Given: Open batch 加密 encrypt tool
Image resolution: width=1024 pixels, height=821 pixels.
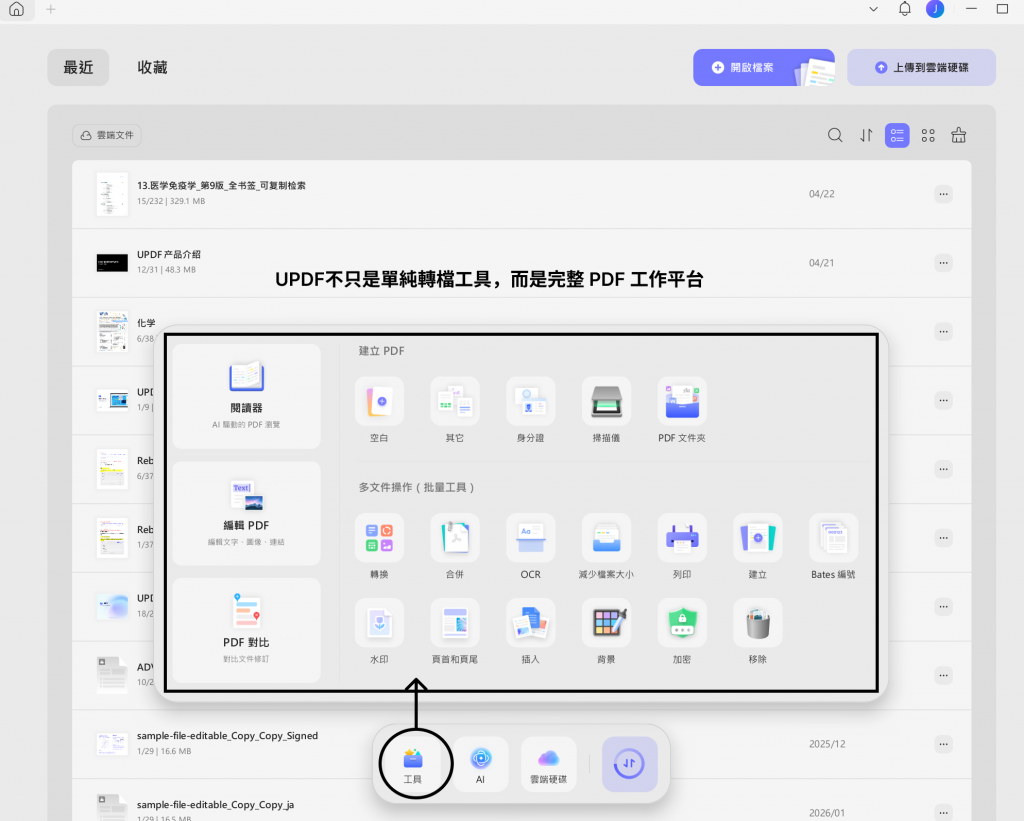Looking at the screenshot, I should 682,622.
